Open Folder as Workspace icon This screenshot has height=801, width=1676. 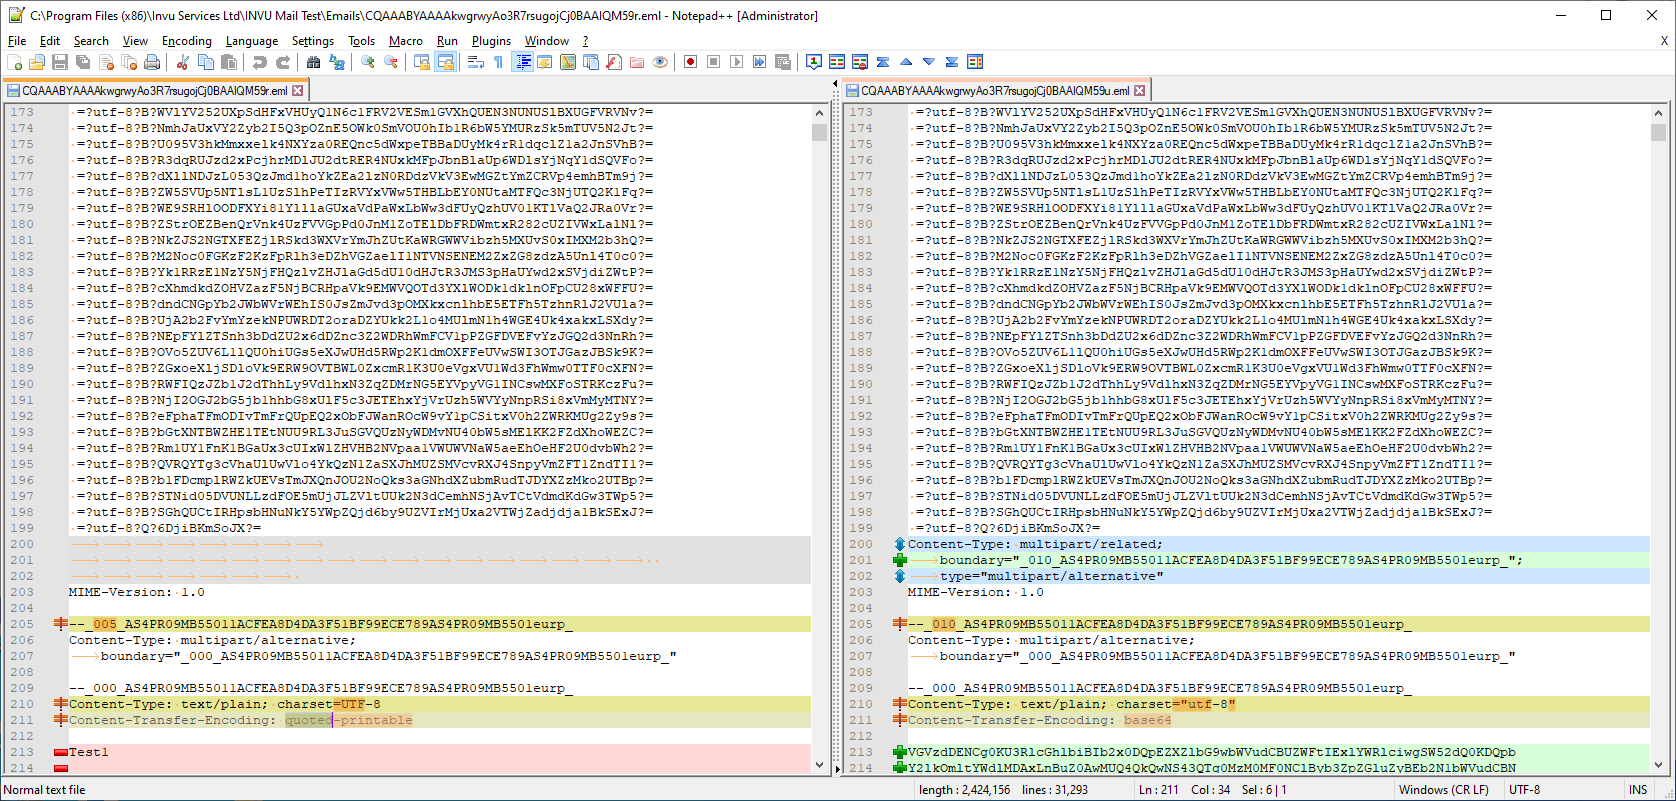pyautogui.click(x=637, y=62)
